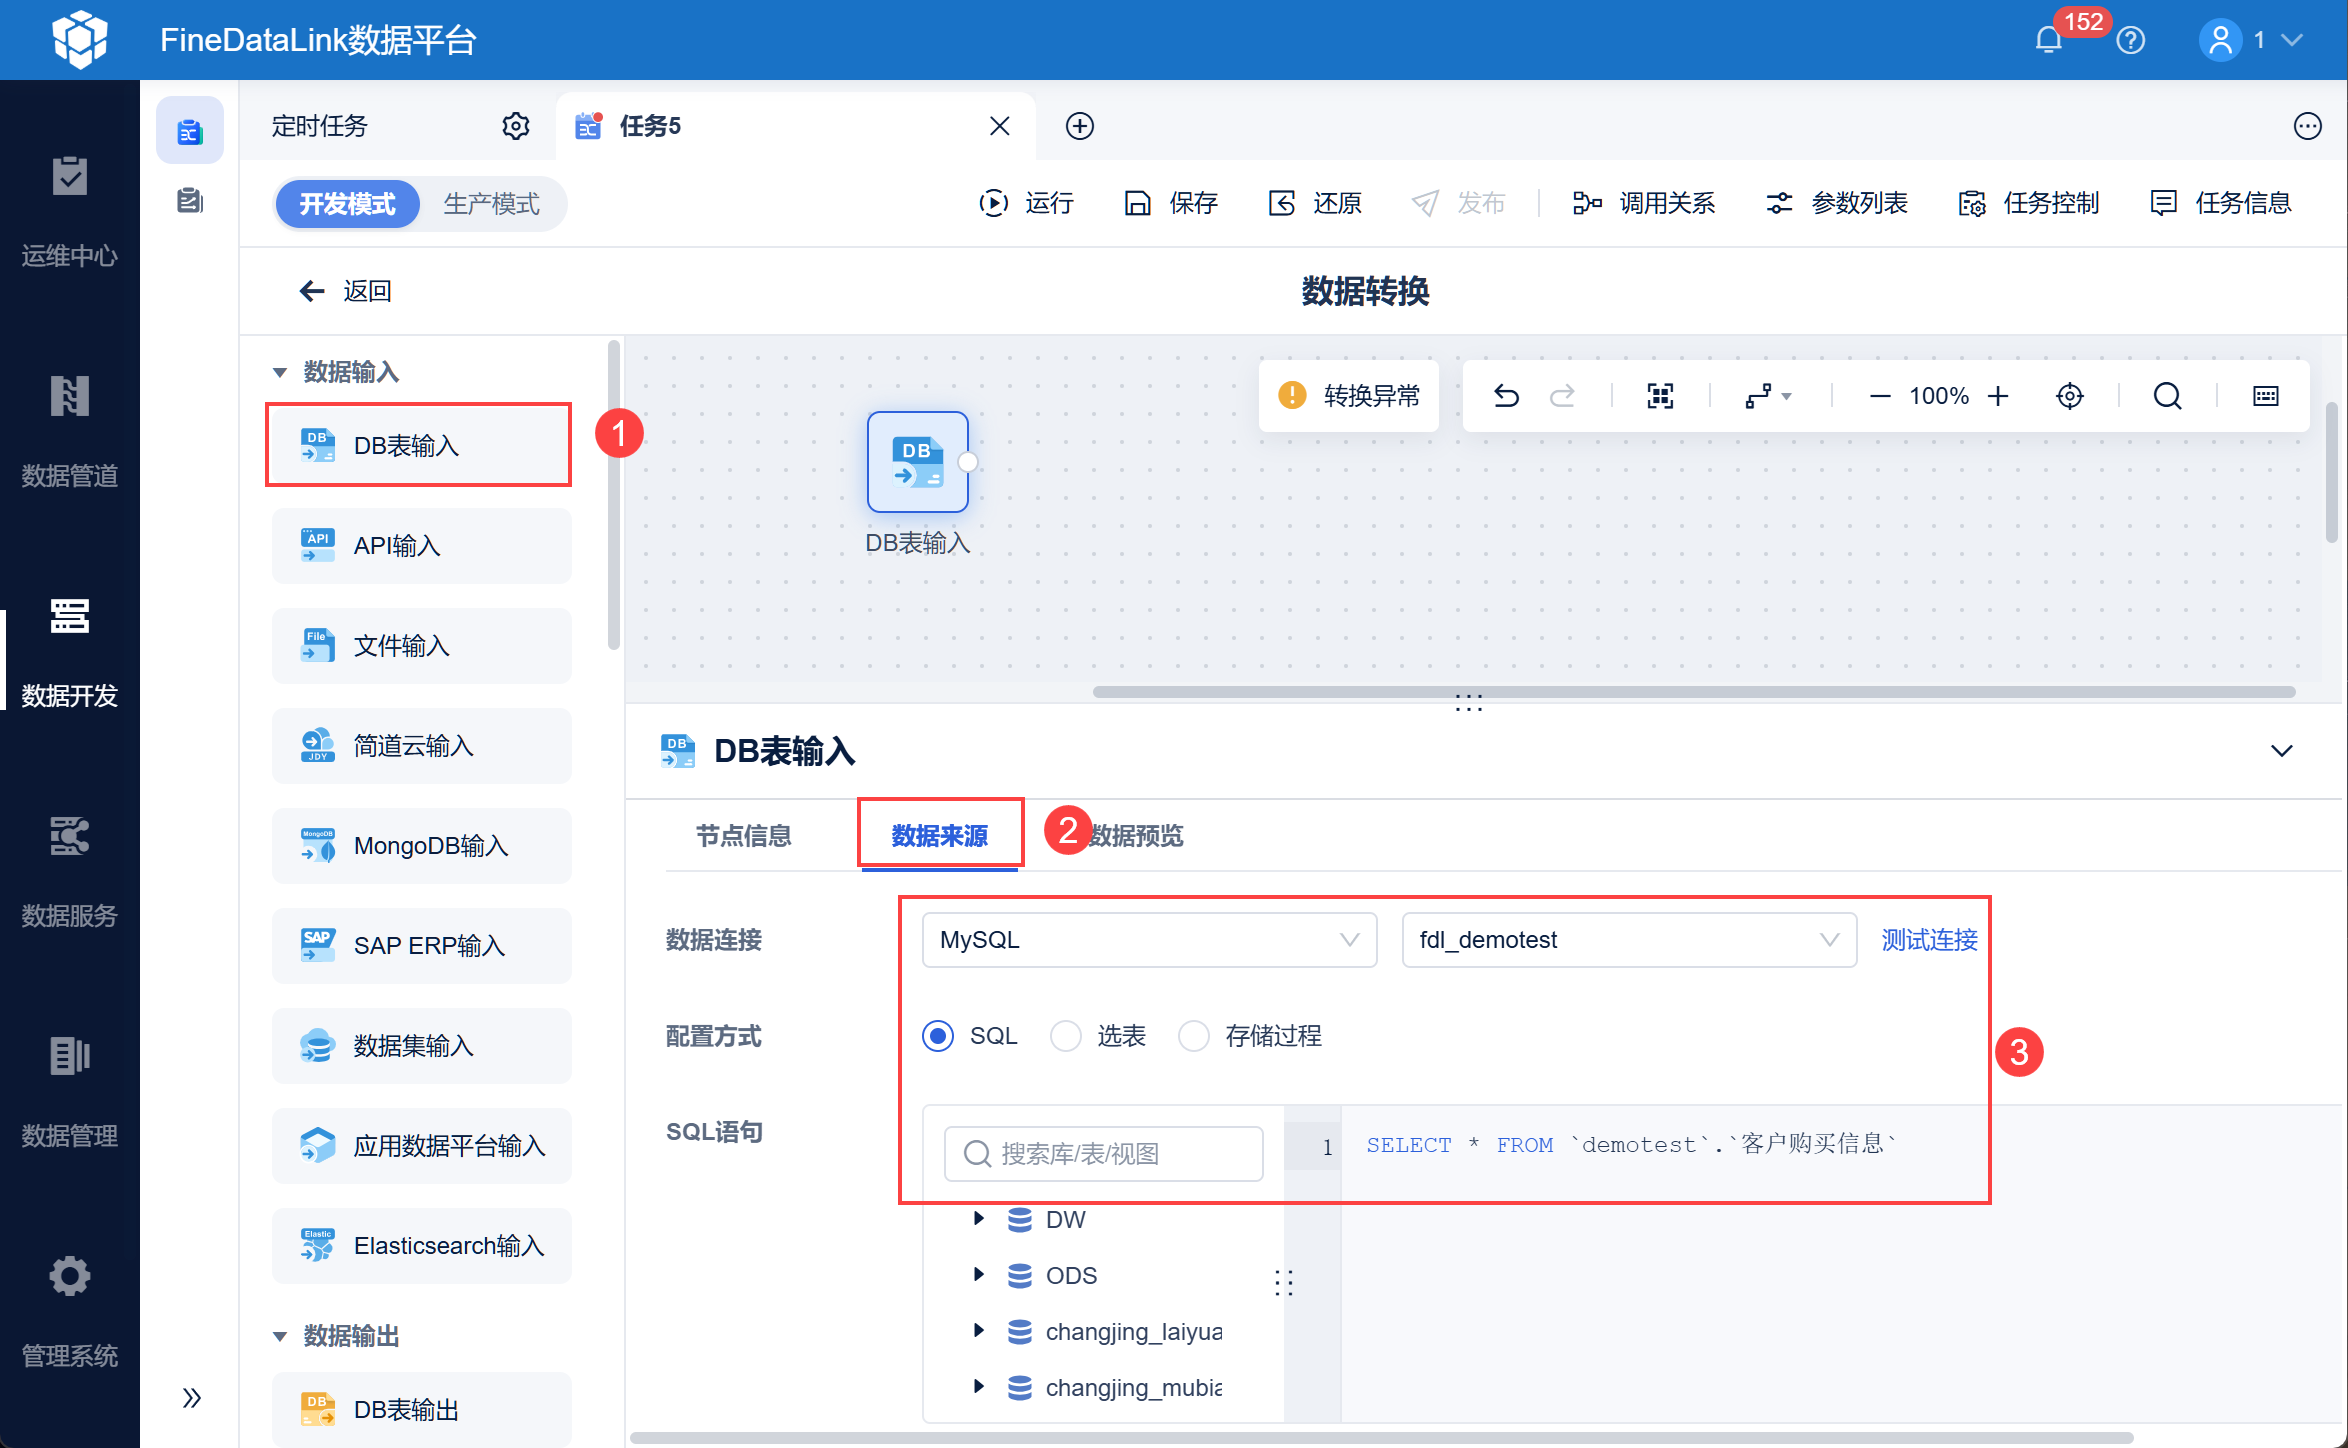Image resolution: width=2348 pixels, height=1448 pixels.
Task: Open 数据管理 in the sidebar
Action: pyautogui.click(x=70, y=1092)
